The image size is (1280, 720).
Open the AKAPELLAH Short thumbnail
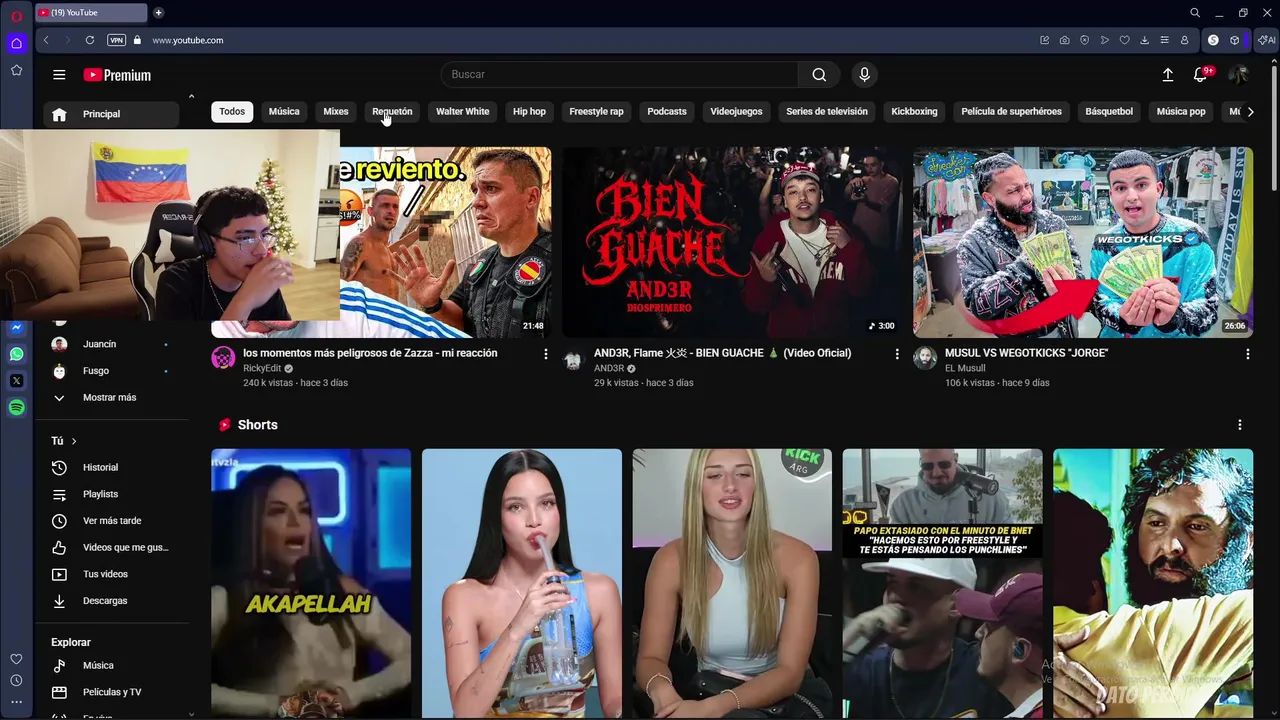pyautogui.click(x=311, y=583)
